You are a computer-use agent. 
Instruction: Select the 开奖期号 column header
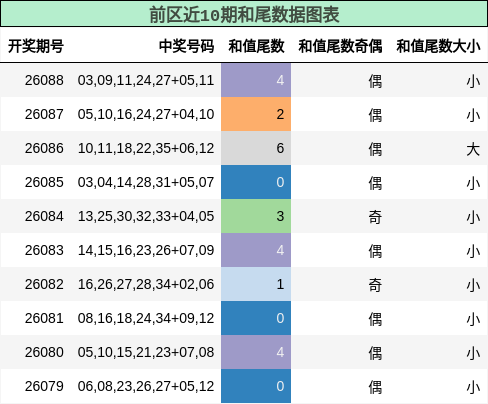pyautogui.click(x=36, y=46)
